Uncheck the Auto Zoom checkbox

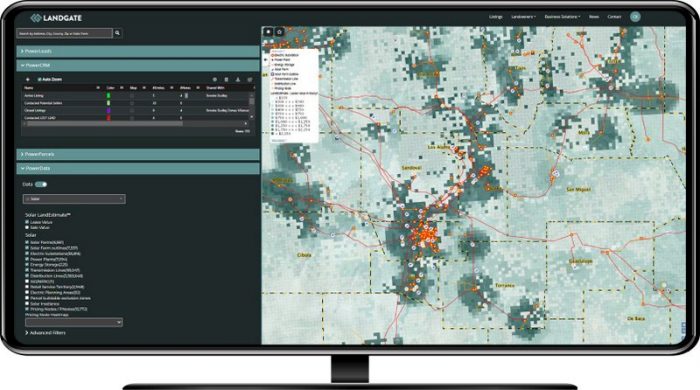39,79
